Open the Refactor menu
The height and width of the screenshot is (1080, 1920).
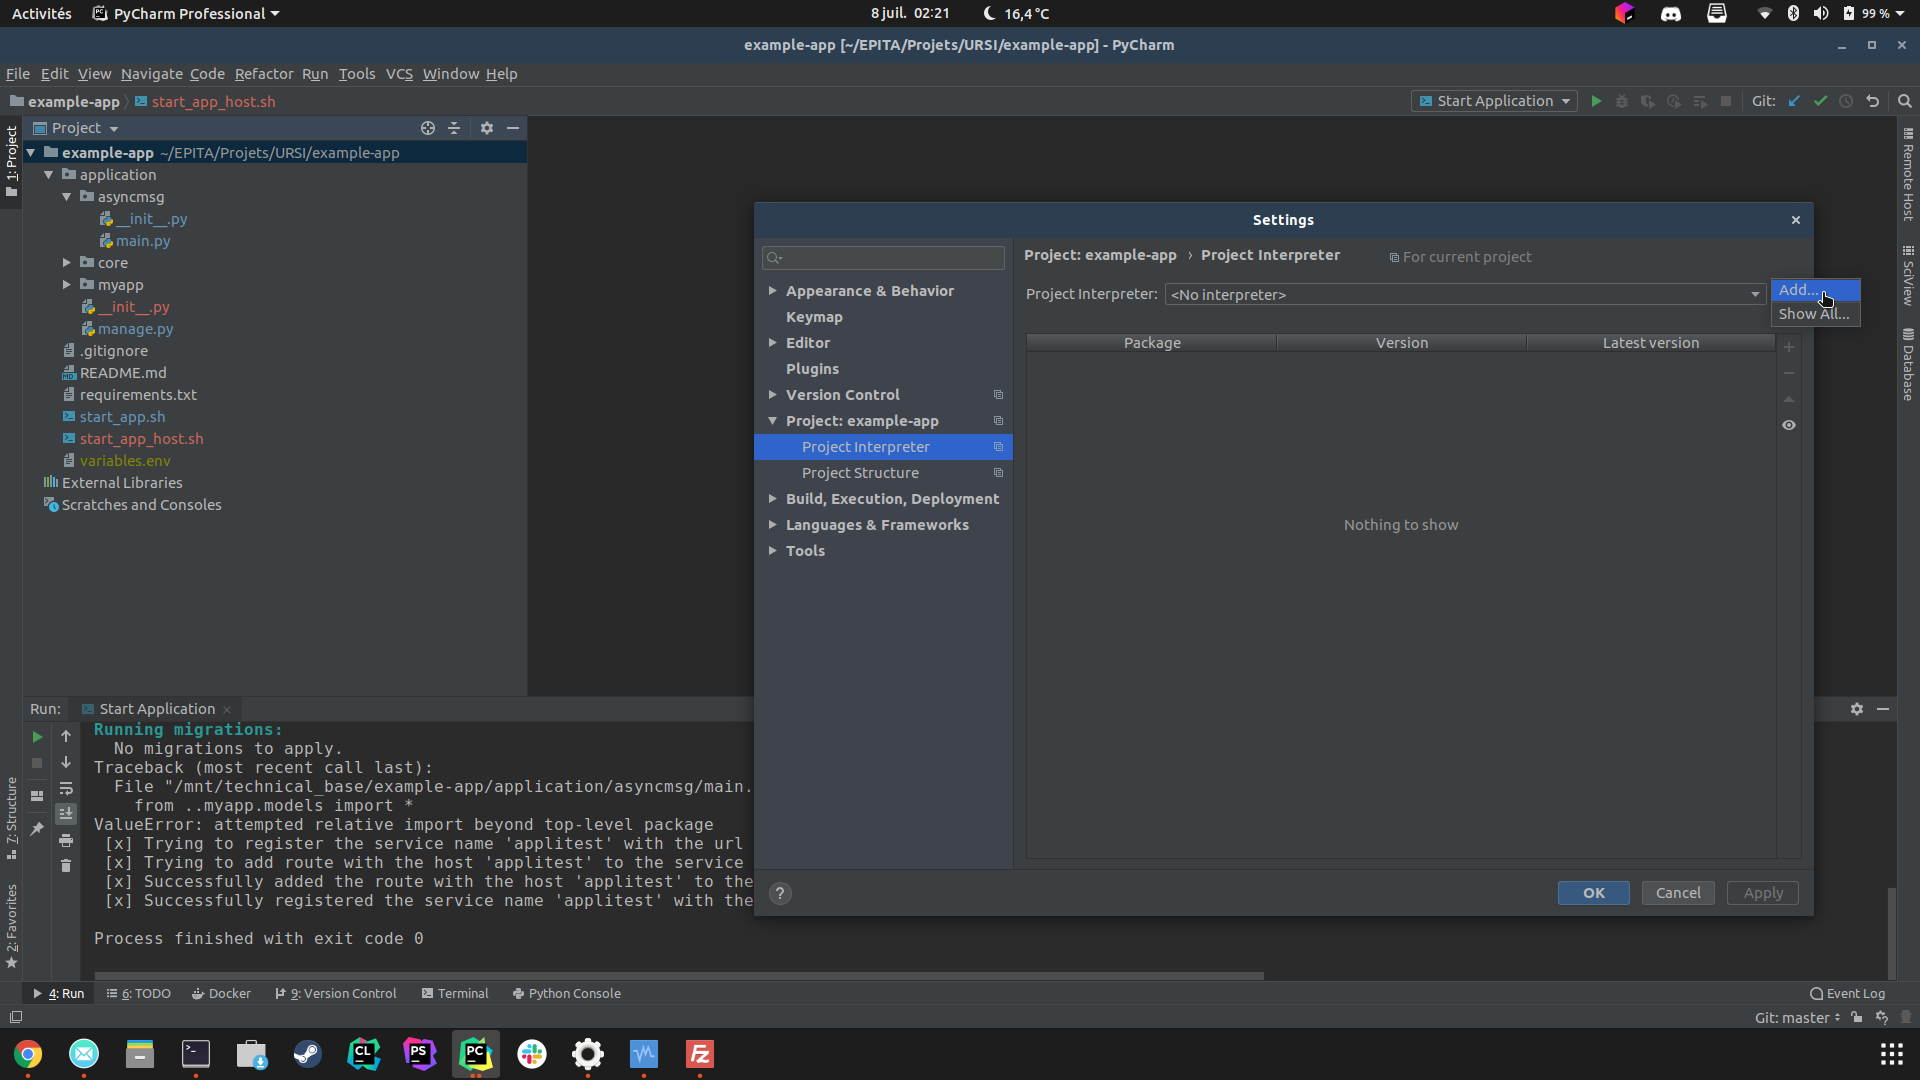264,74
